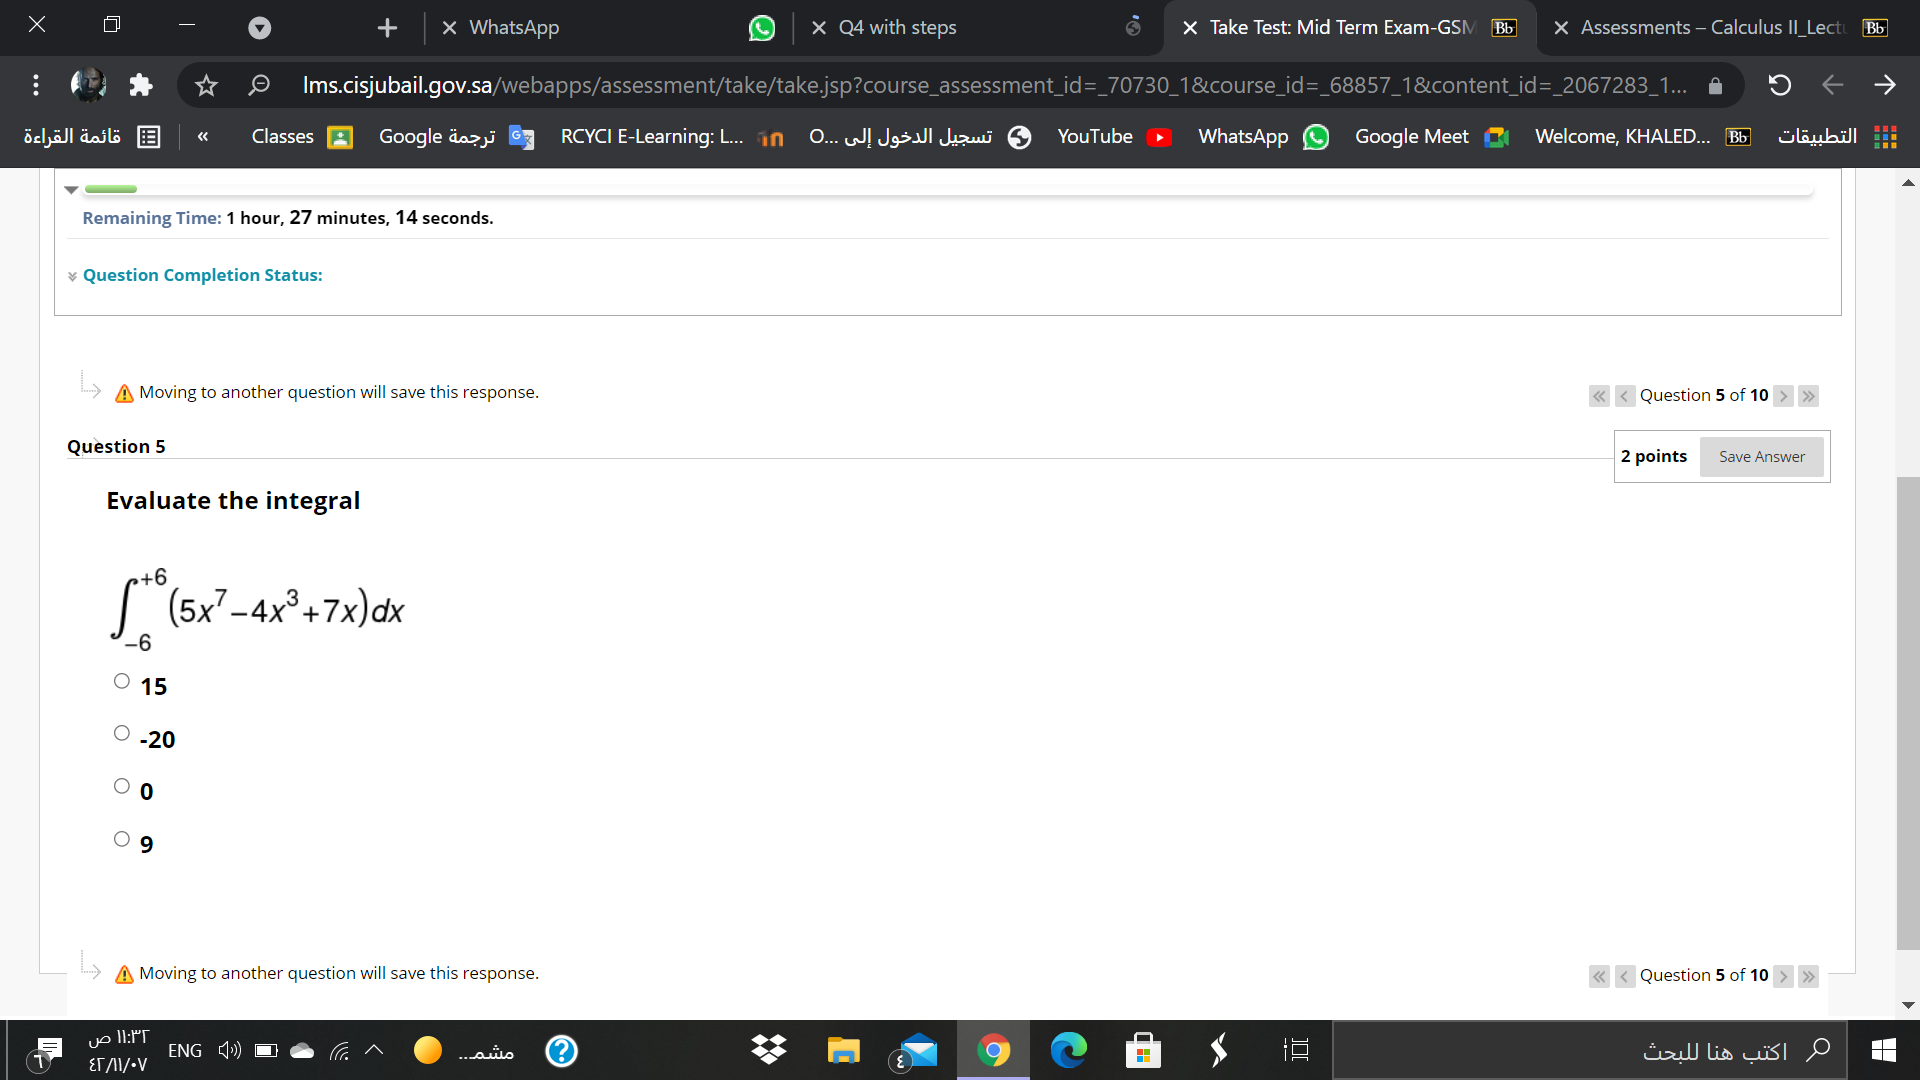This screenshot has width=1920, height=1080.
Task: Jump to last question double arrow at top
Action: coord(1808,396)
